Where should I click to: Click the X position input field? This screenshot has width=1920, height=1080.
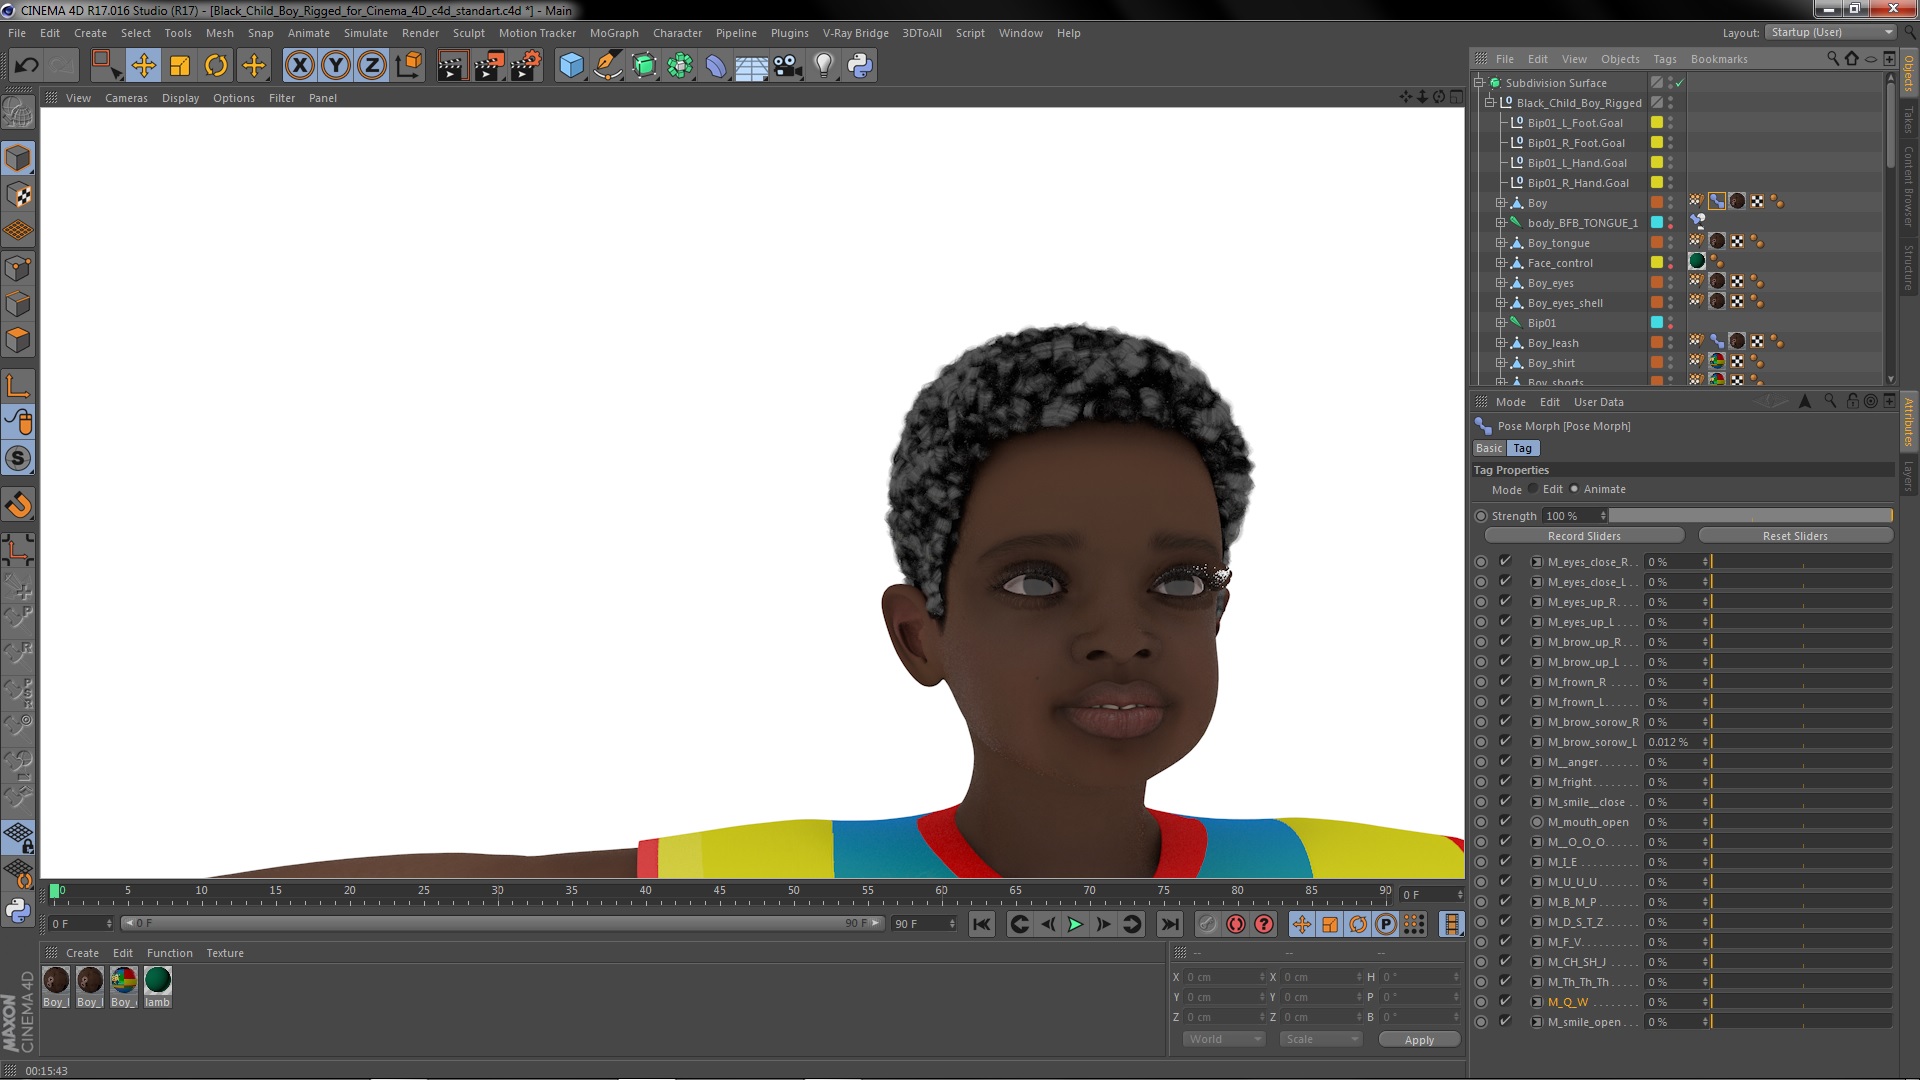coord(1226,977)
